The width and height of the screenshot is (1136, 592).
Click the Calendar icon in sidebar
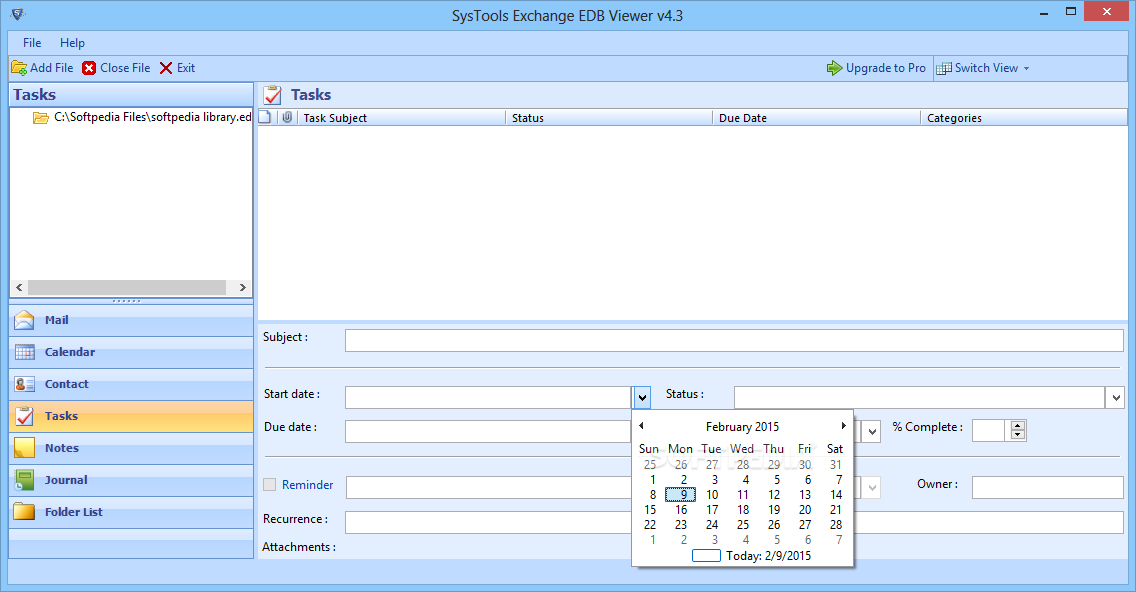(x=24, y=351)
